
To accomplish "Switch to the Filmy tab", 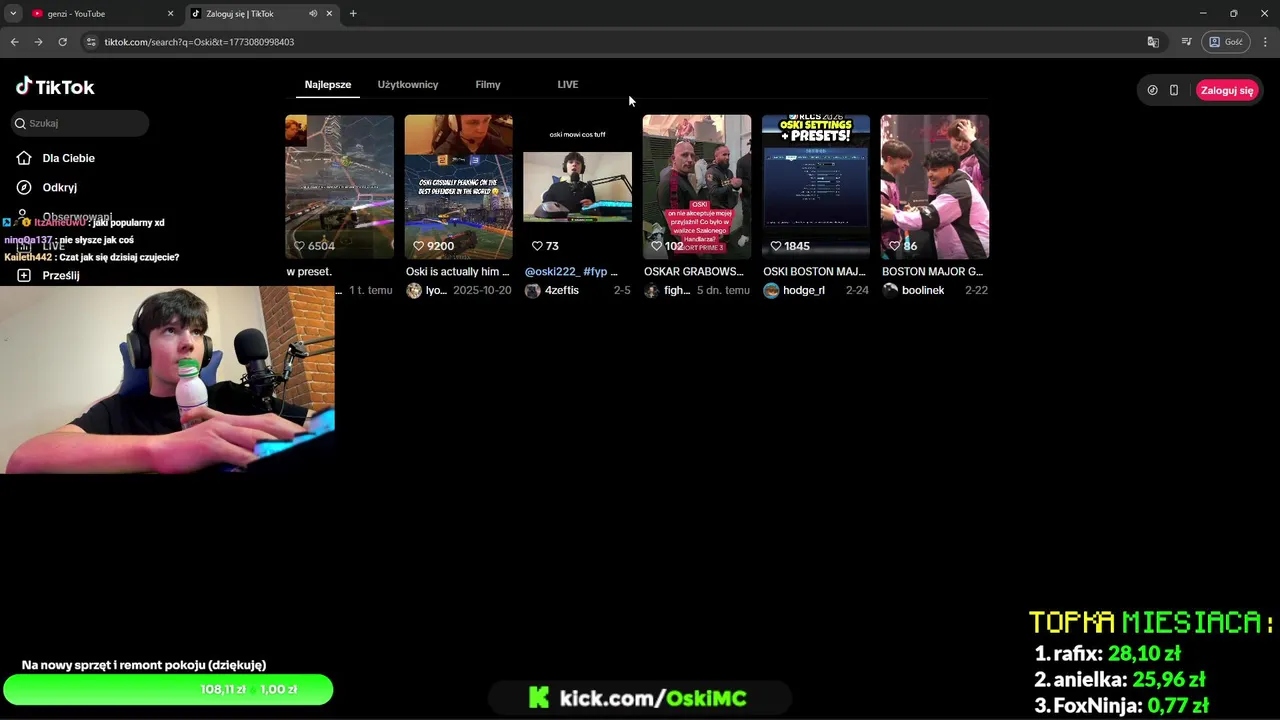I will tap(488, 84).
